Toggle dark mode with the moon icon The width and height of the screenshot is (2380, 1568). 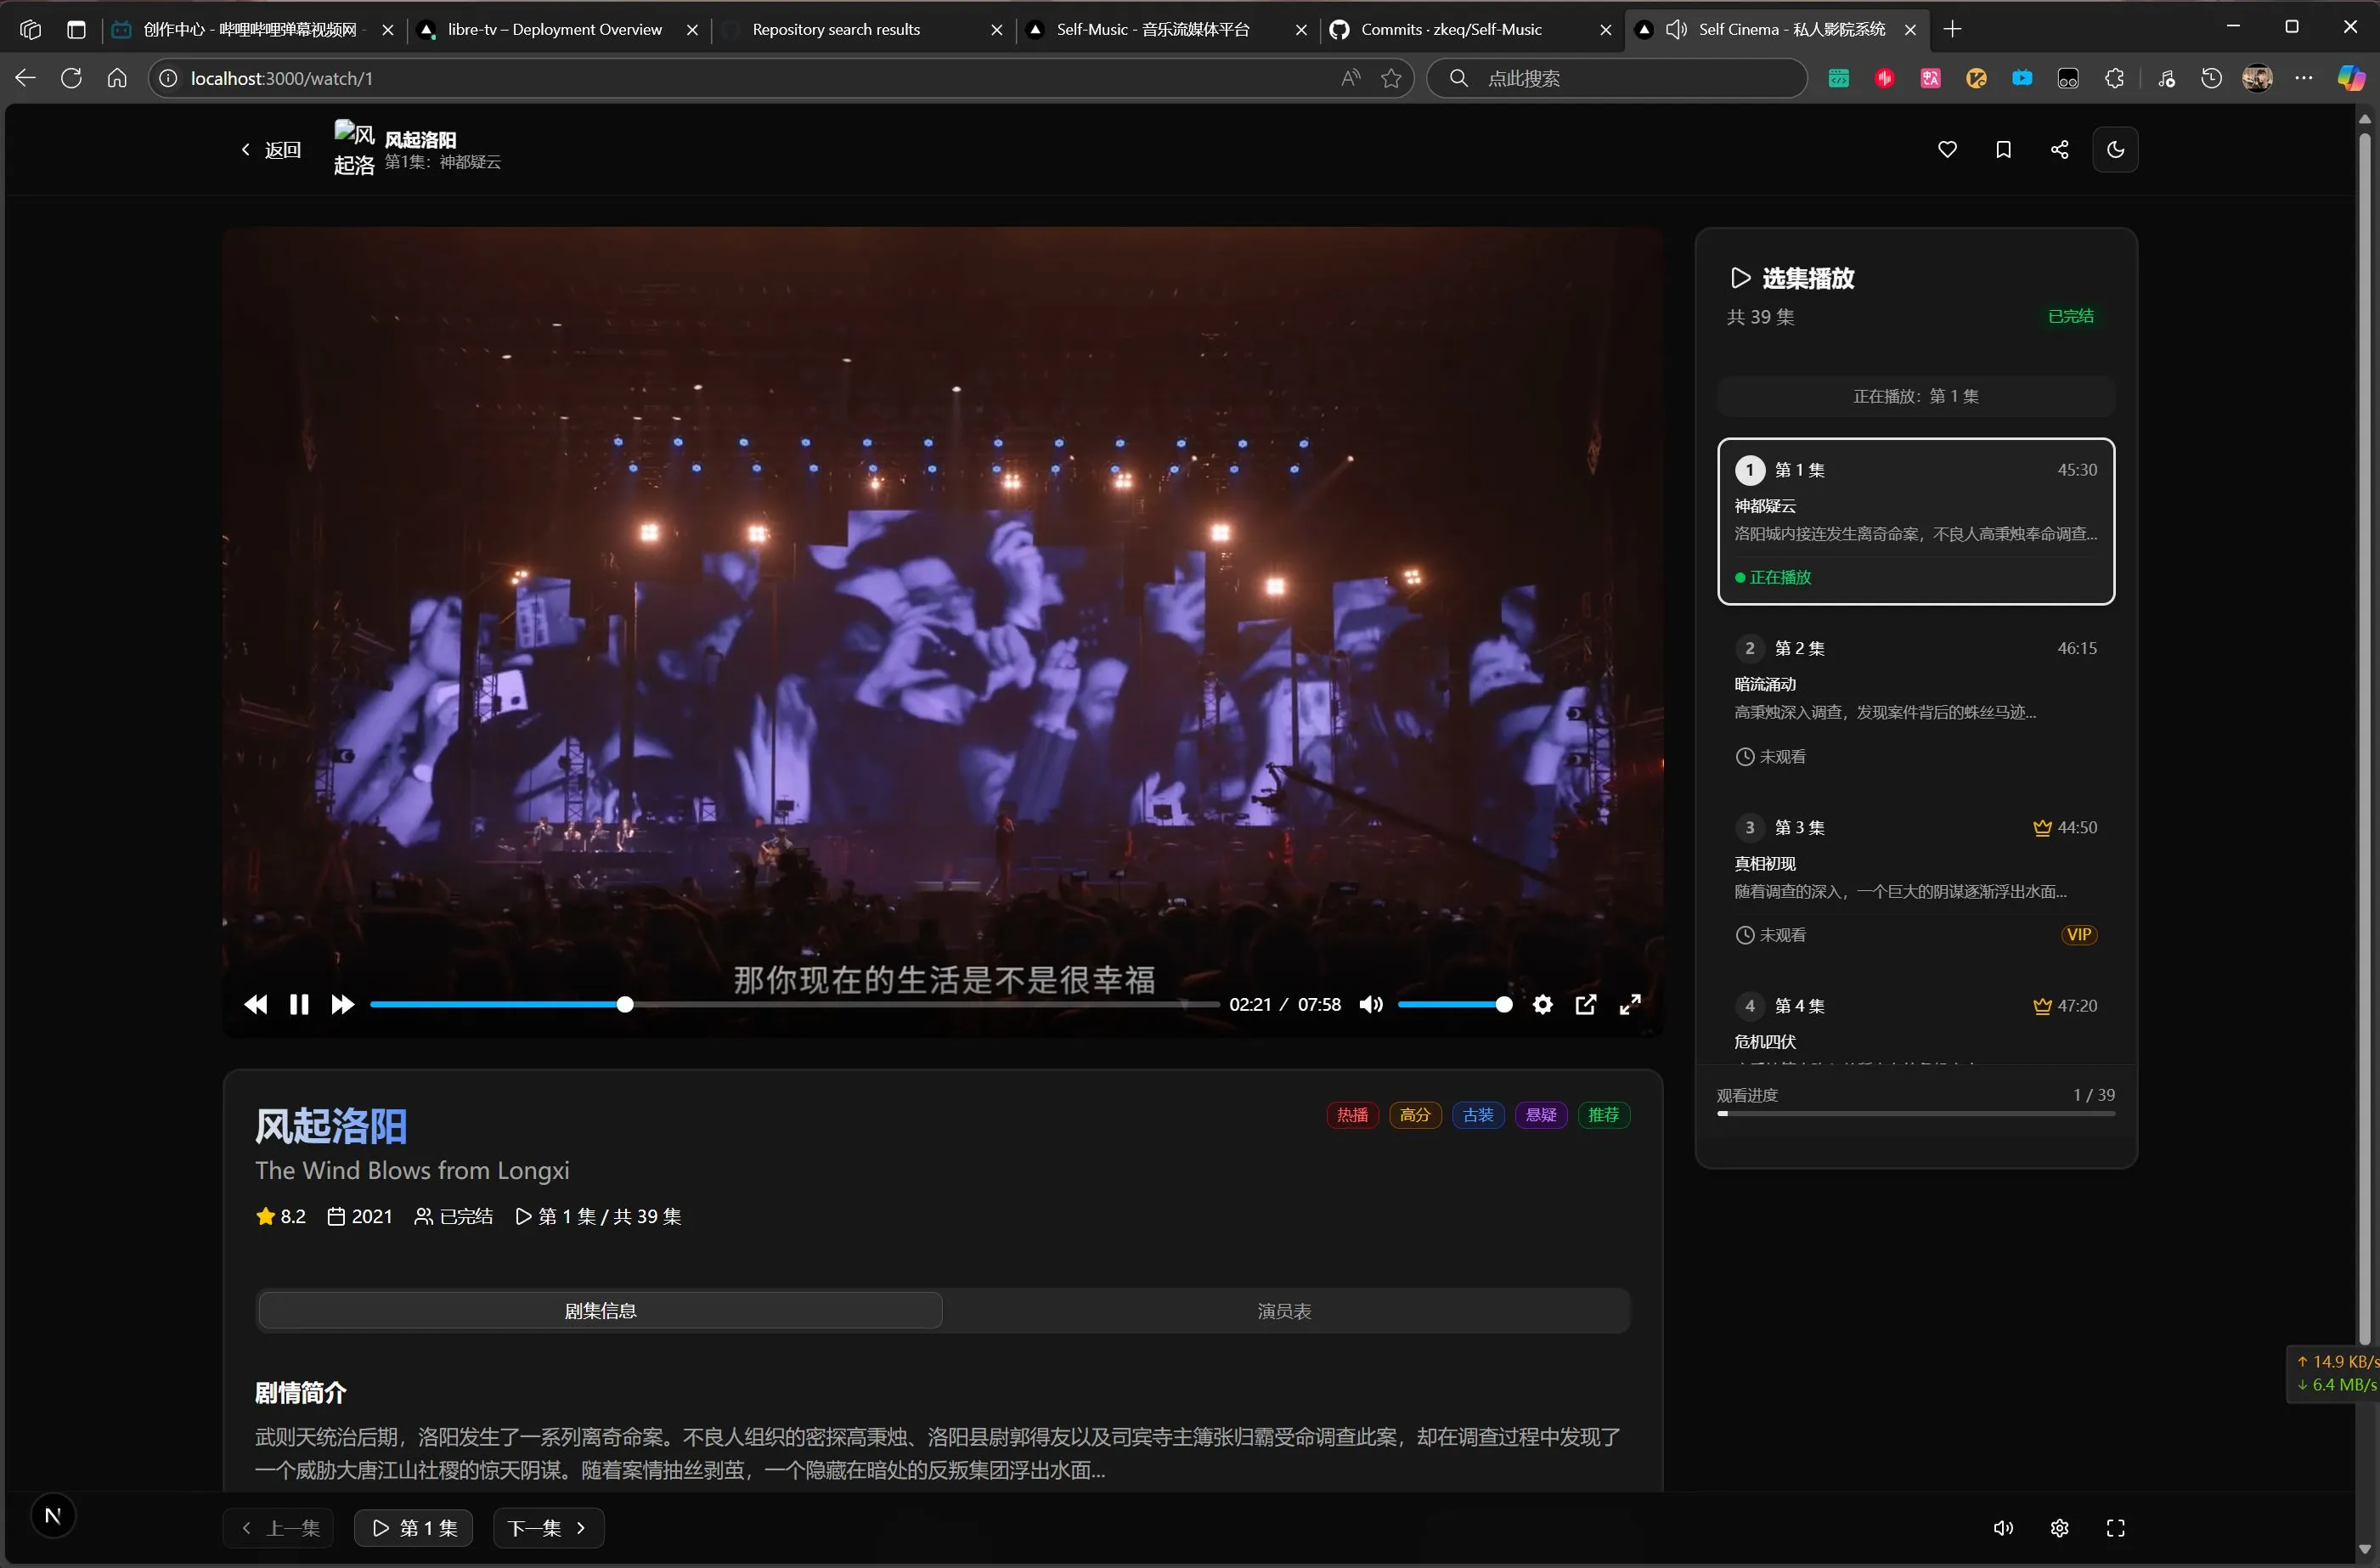(2115, 150)
